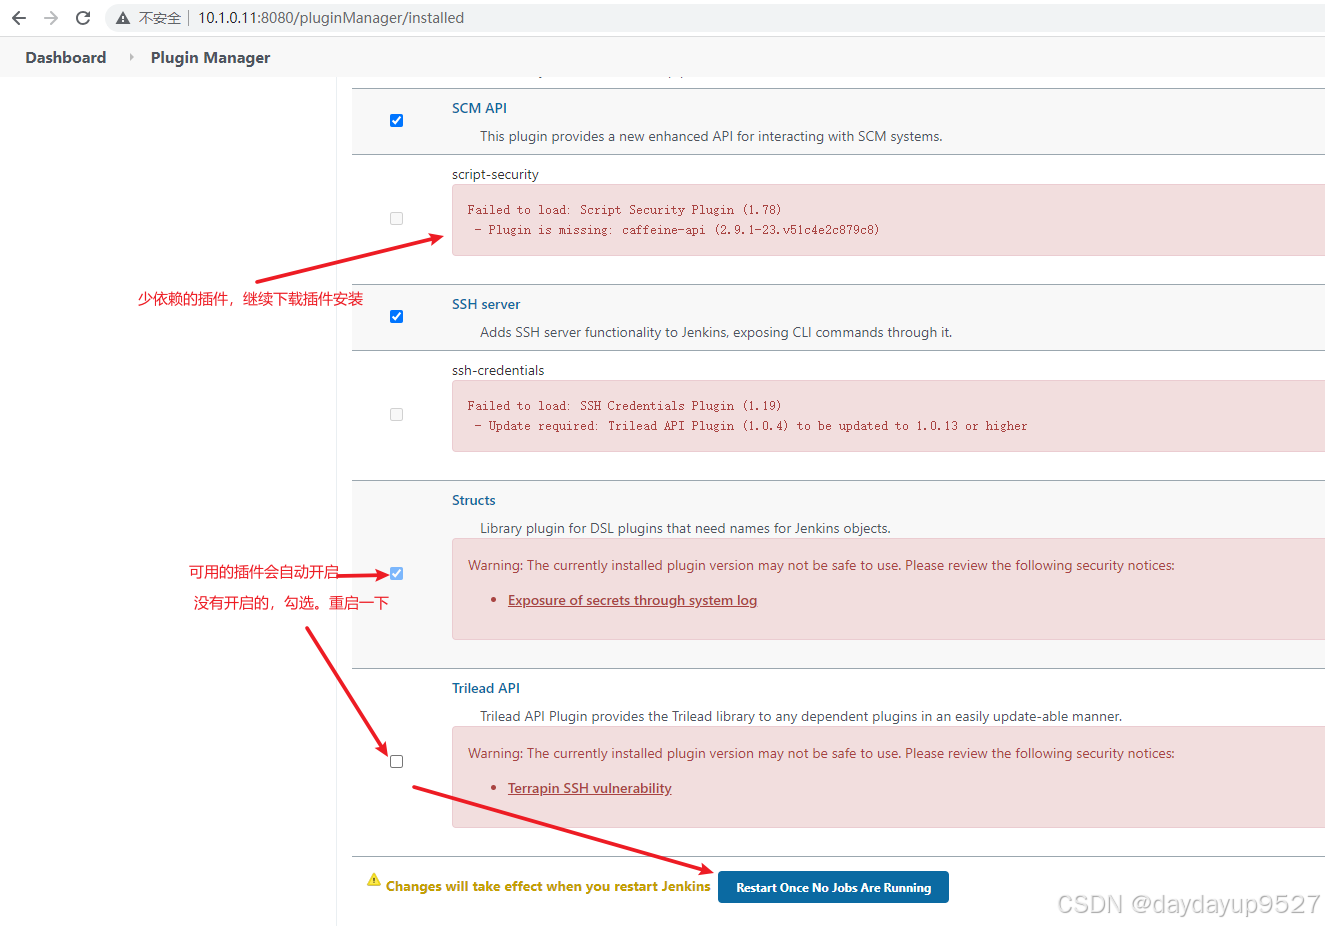Toggle the Structs plugin checkbox

pos(396,573)
